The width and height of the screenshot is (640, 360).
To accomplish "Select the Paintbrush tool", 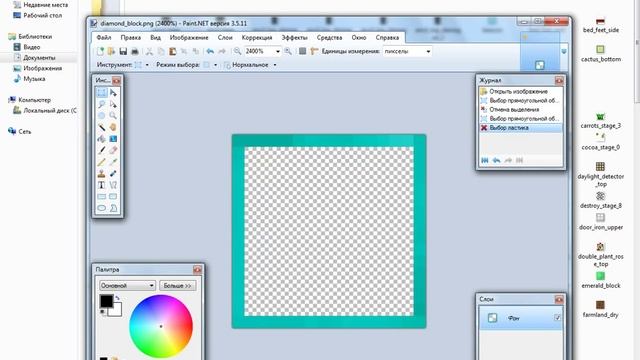I will [x=102, y=150].
